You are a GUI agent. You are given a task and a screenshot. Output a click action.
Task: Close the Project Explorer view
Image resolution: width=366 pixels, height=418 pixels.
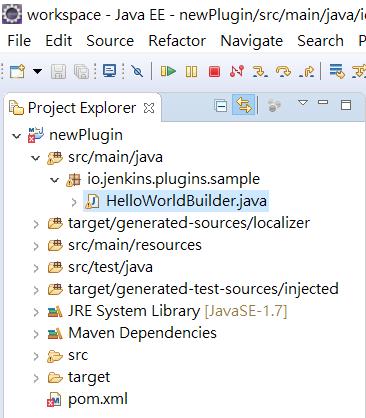point(149,108)
